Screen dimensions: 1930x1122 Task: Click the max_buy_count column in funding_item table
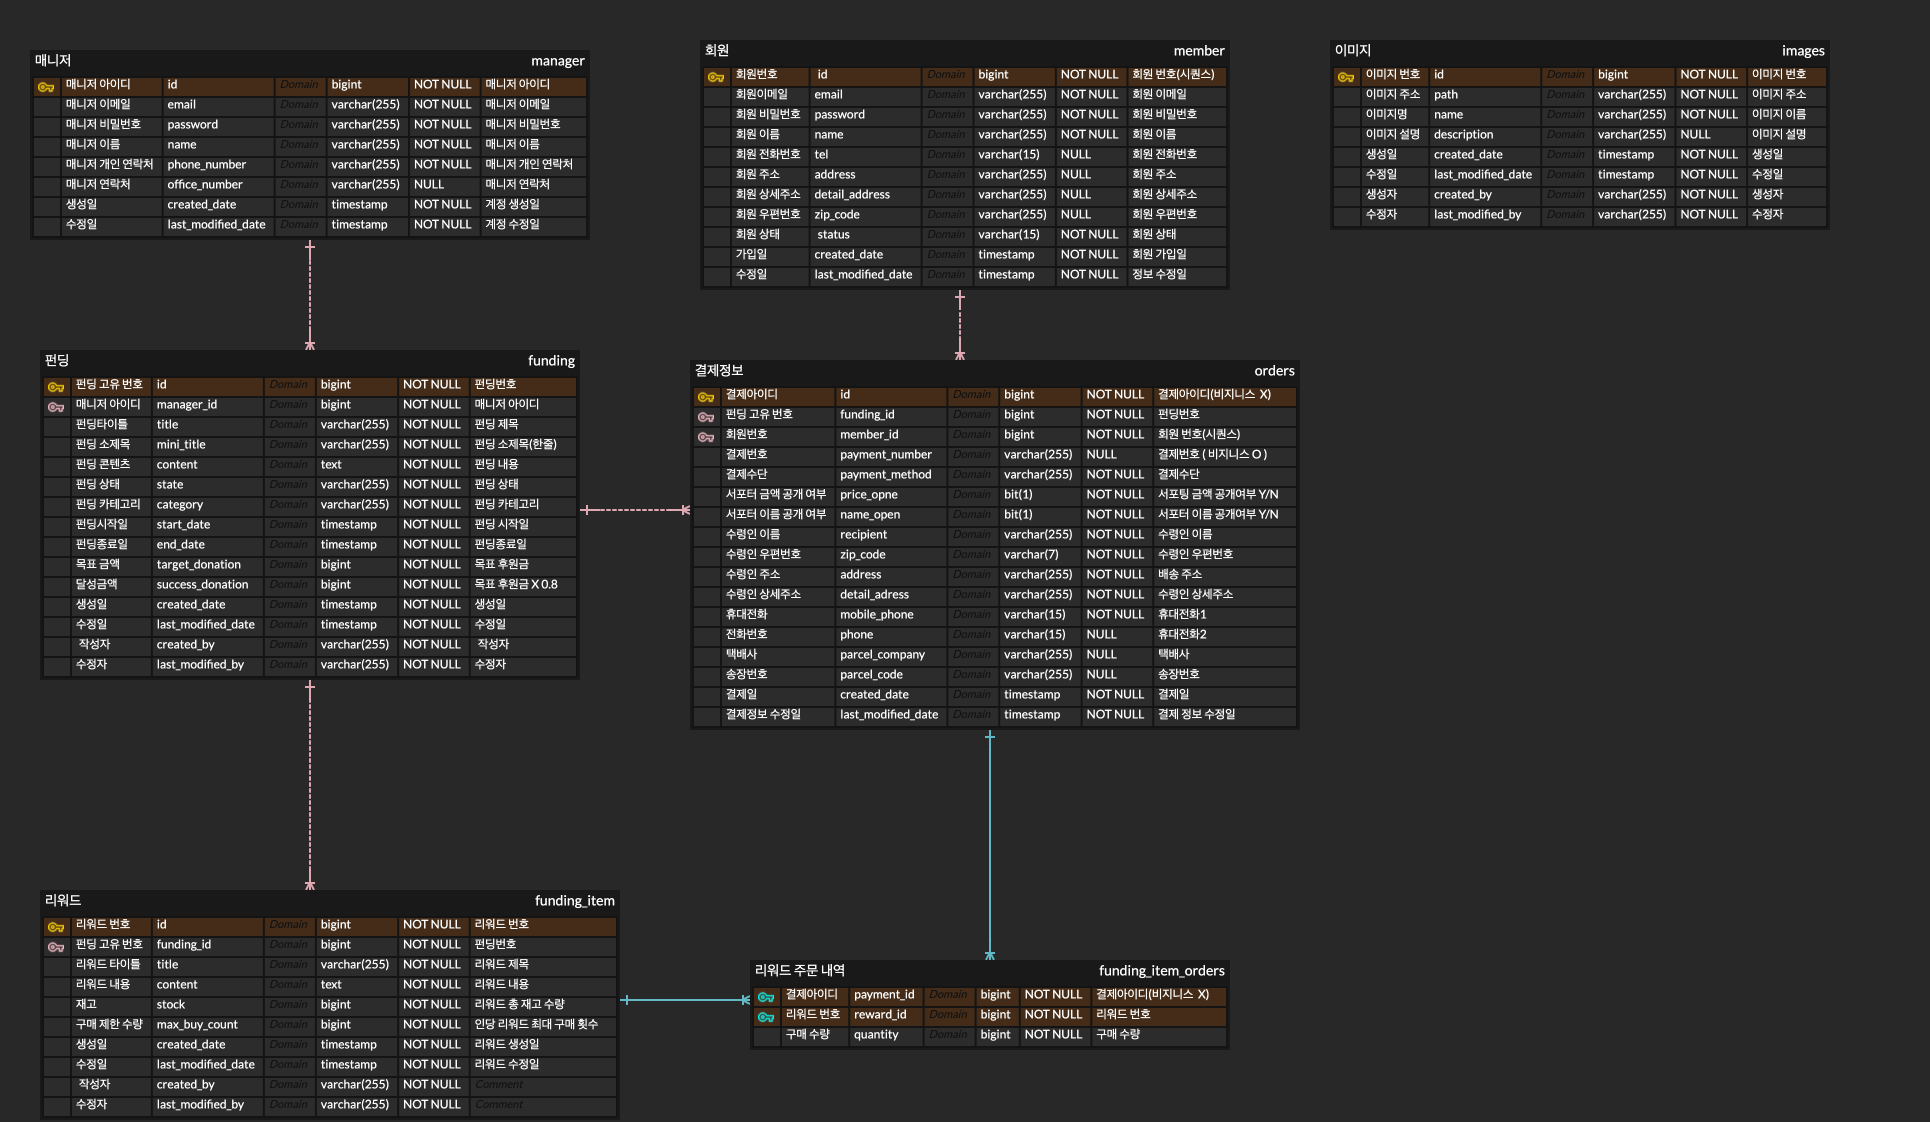click(x=197, y=1025)
